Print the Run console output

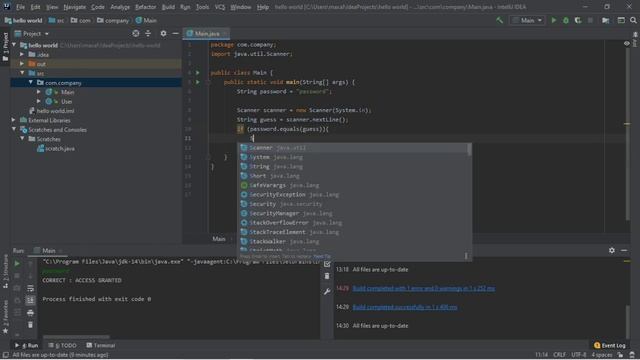coord(30,313)
